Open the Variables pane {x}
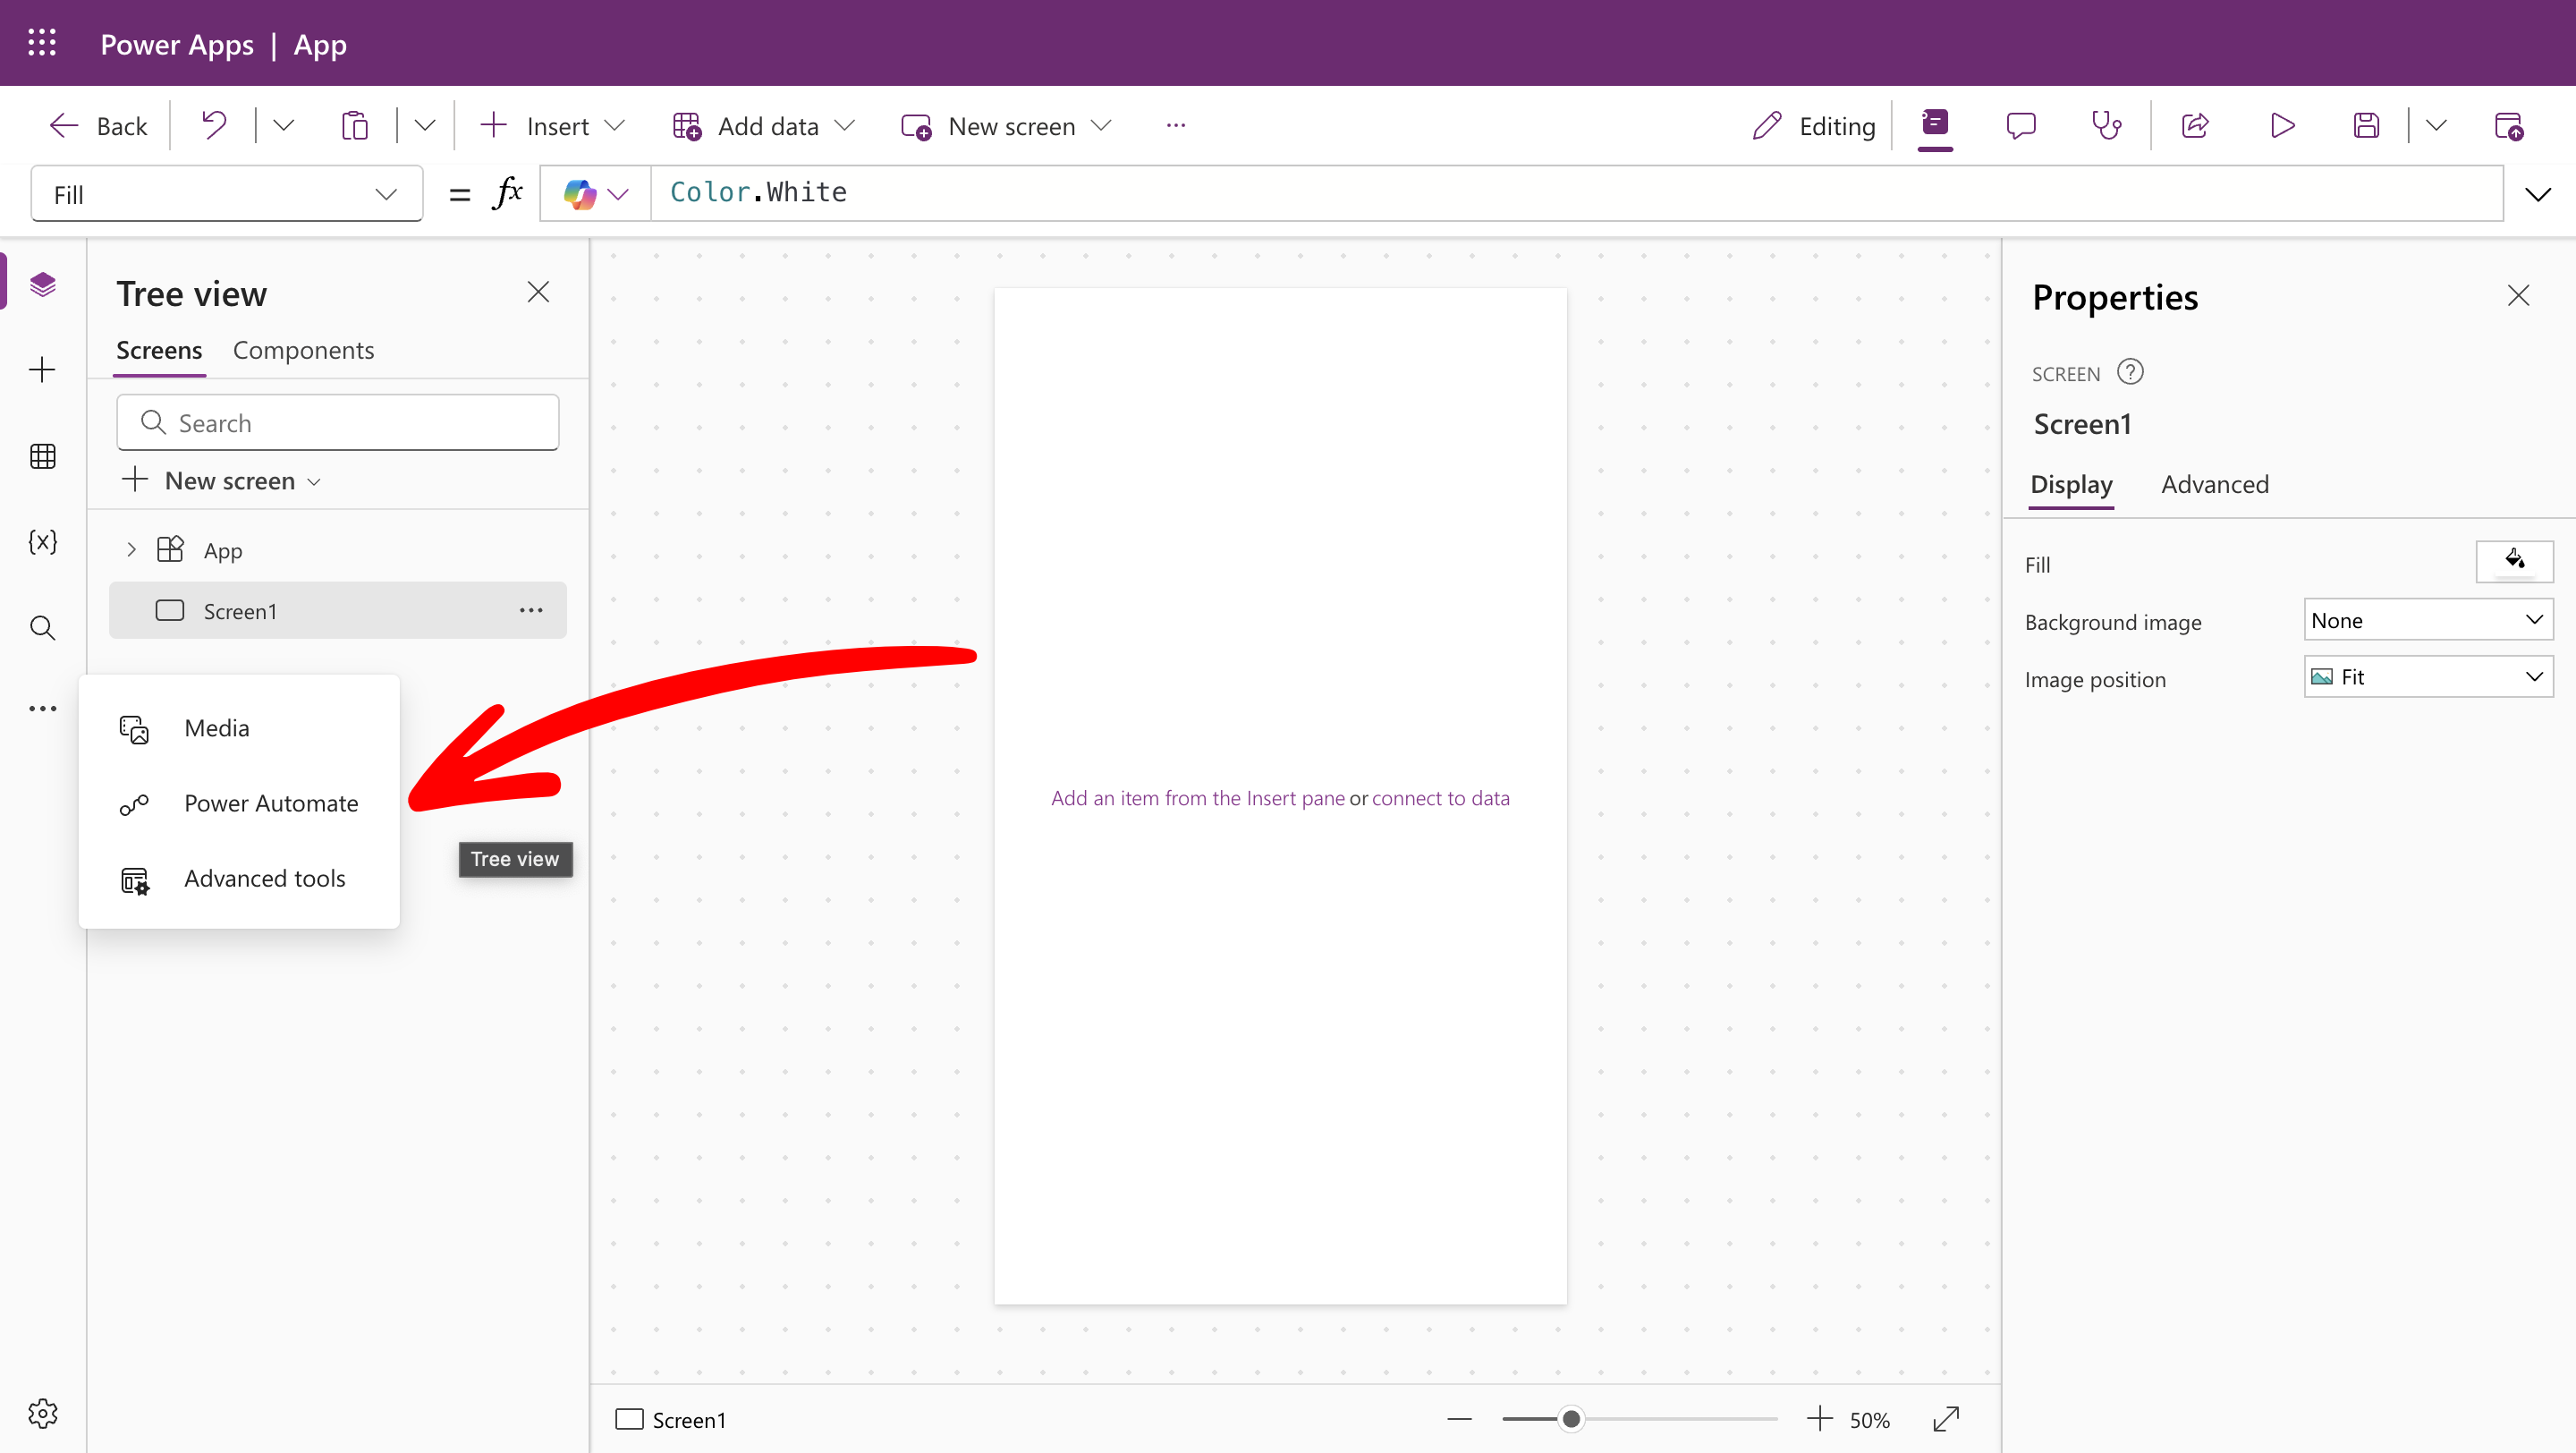Image resolution: width=2576 pixels, height=1453 pixels. [x=43, y=543]
